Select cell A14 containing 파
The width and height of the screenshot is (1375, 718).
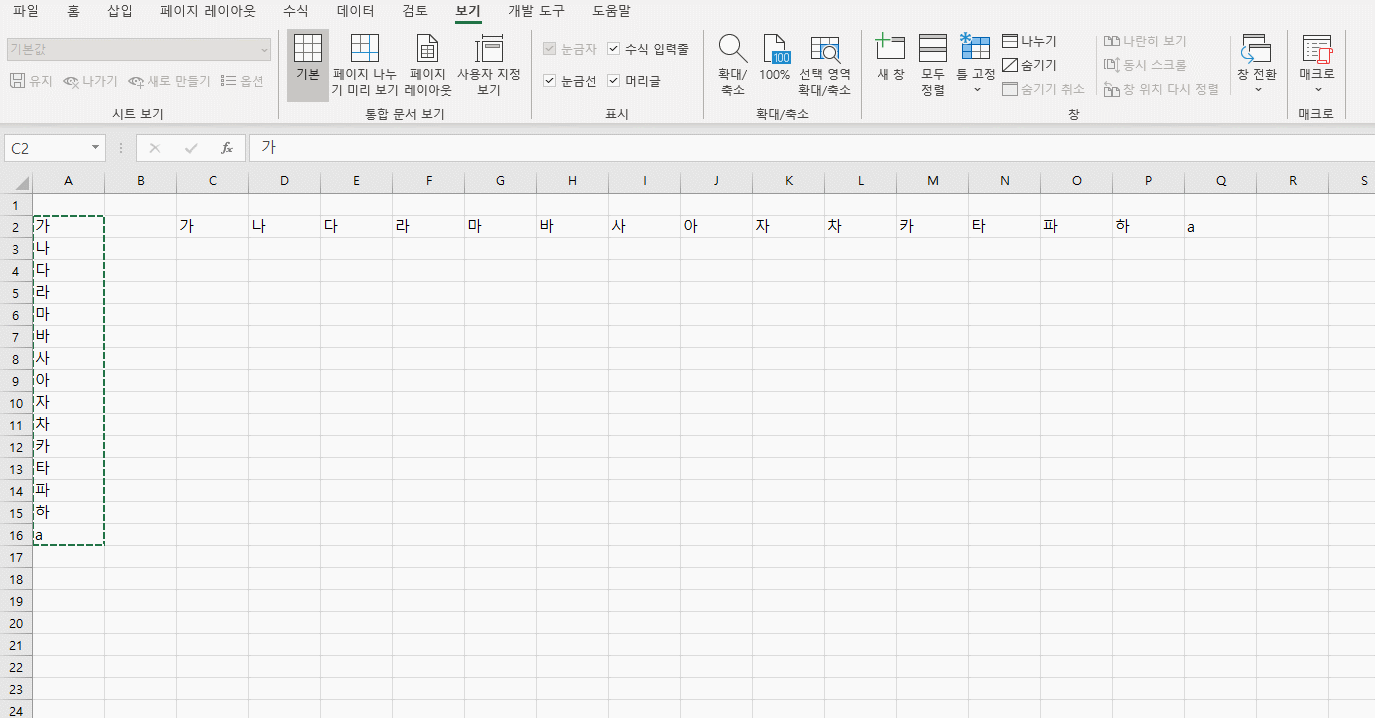[x=68, y=491]
